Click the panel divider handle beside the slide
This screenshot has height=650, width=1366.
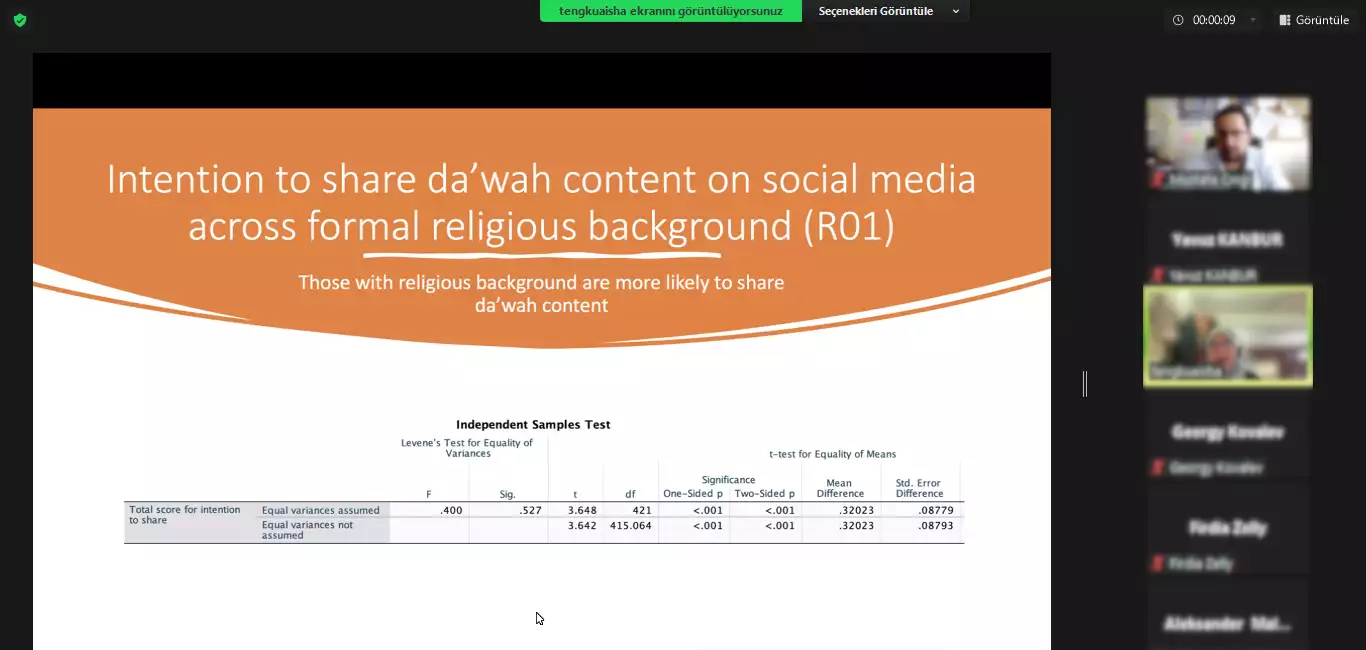point(1085,383)
